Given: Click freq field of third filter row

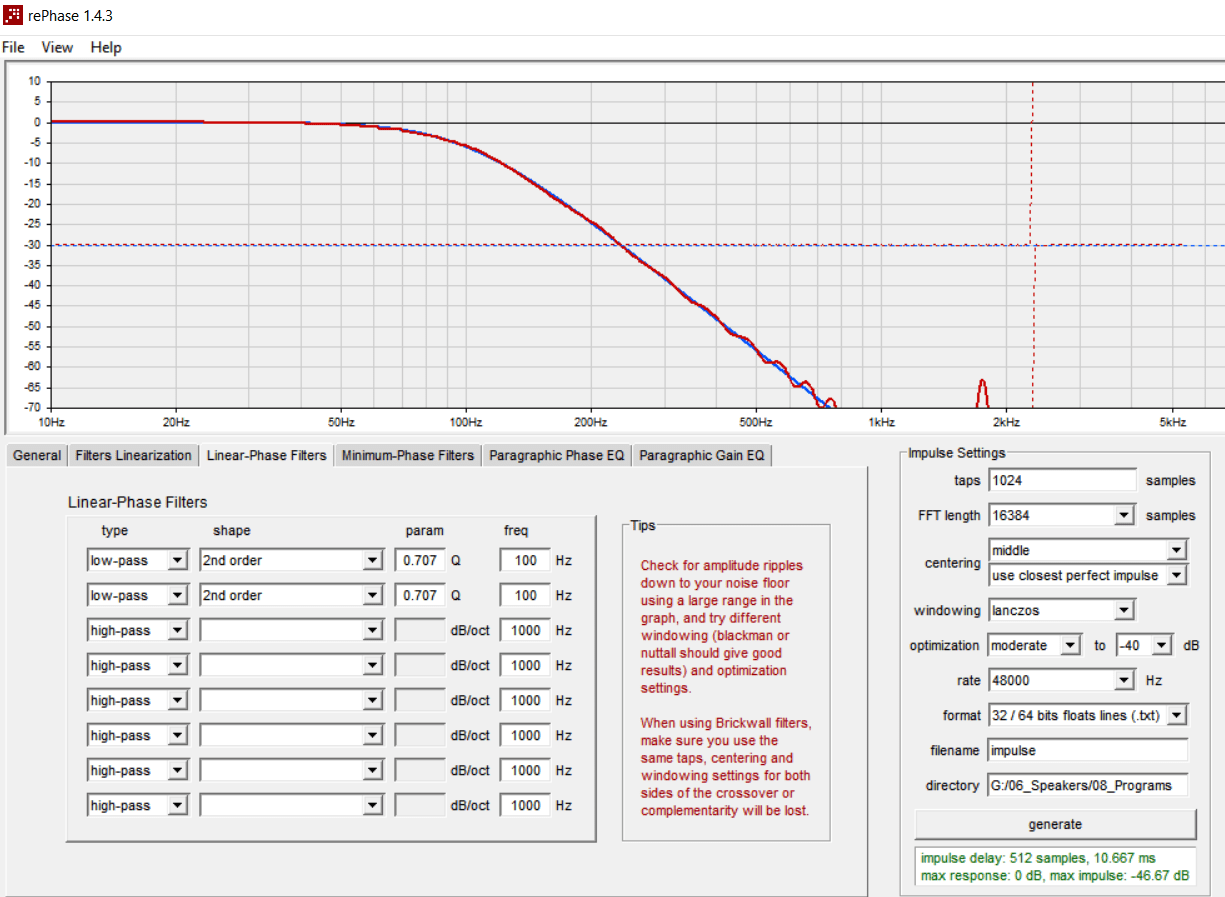Looking at the screenshot, I should point(525,630).
